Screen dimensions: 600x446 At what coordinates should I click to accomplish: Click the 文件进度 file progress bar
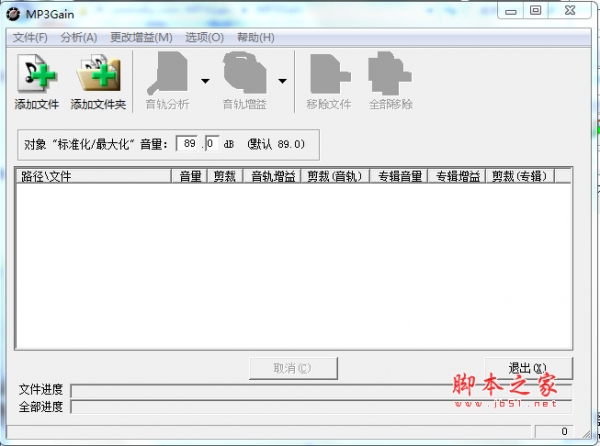(x=321, y=391)
